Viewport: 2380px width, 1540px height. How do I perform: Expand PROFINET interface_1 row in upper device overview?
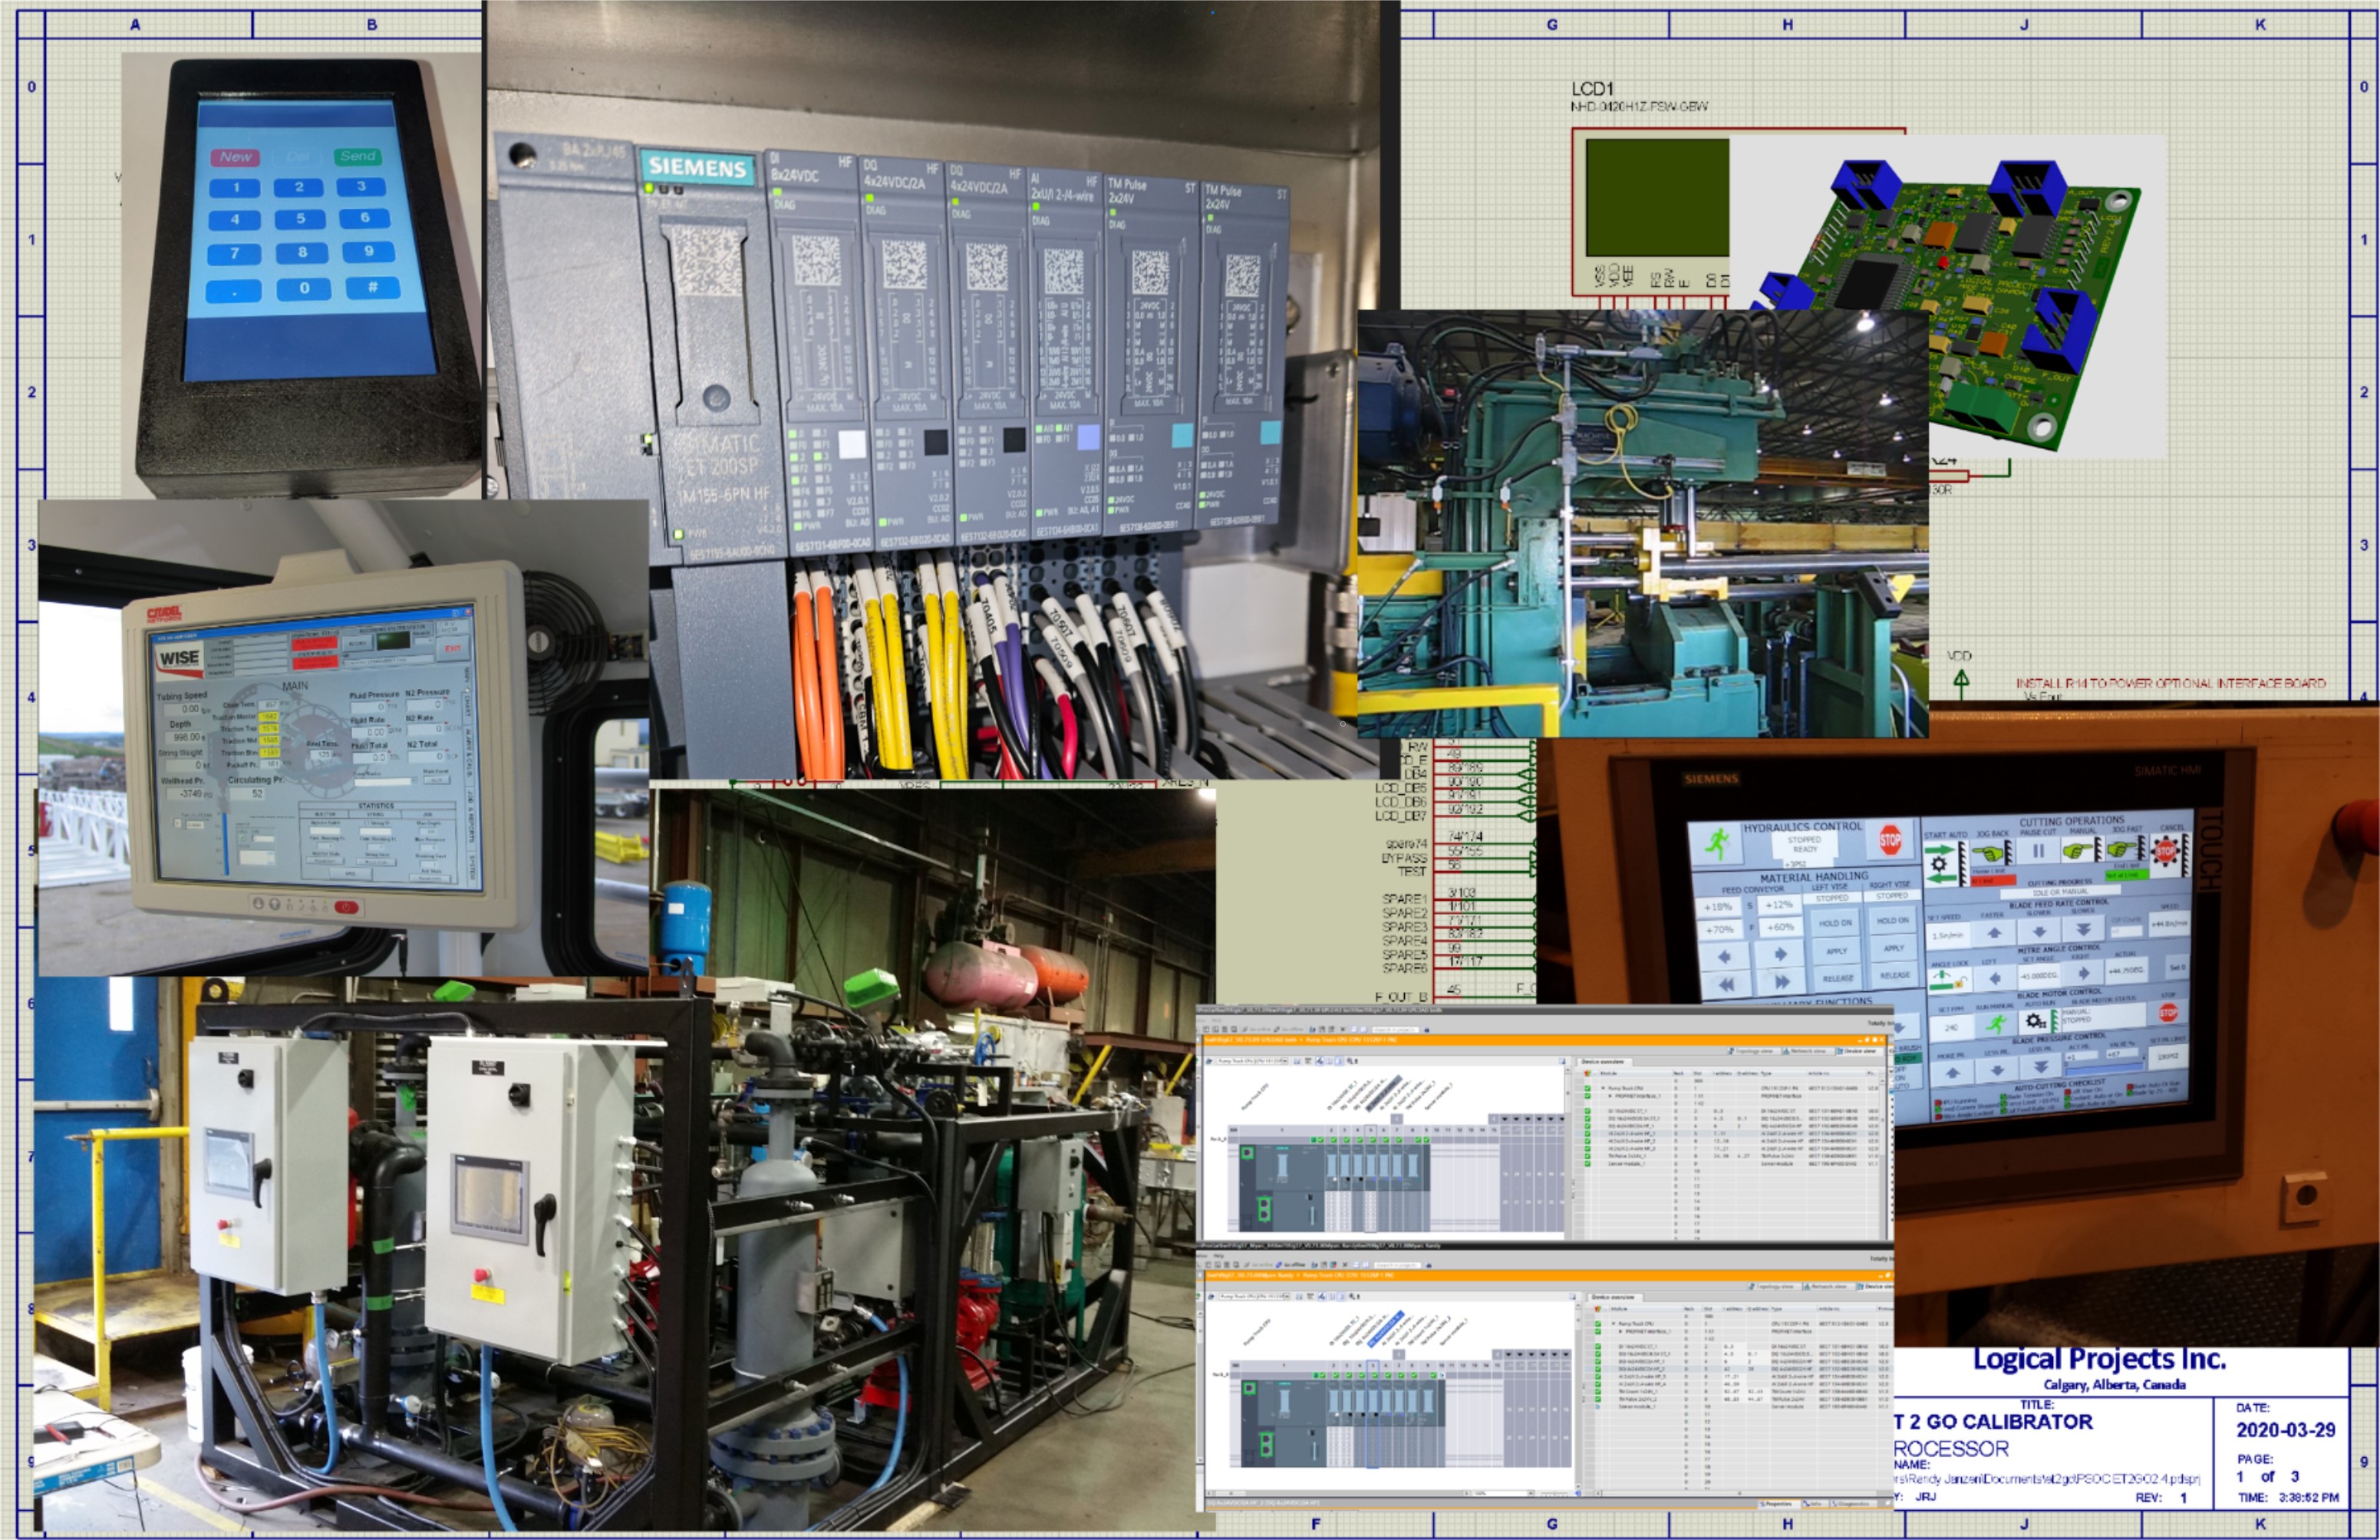1610,1096
